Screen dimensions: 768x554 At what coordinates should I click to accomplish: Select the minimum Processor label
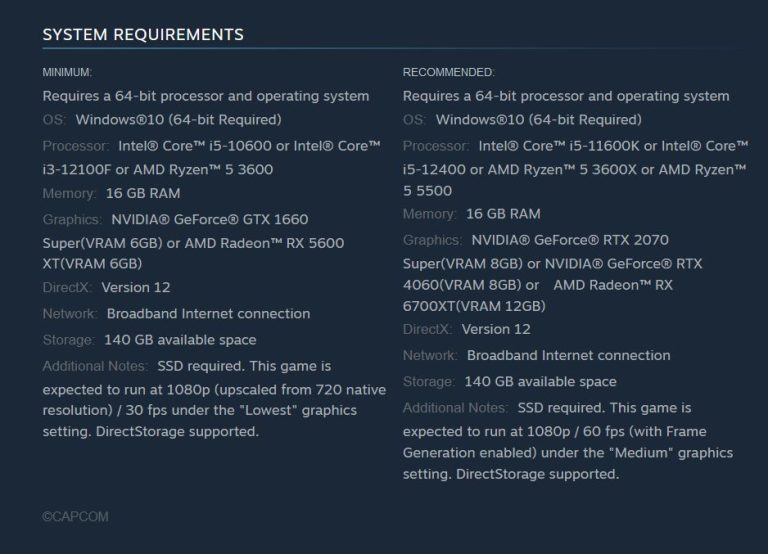tap(75, 146)
